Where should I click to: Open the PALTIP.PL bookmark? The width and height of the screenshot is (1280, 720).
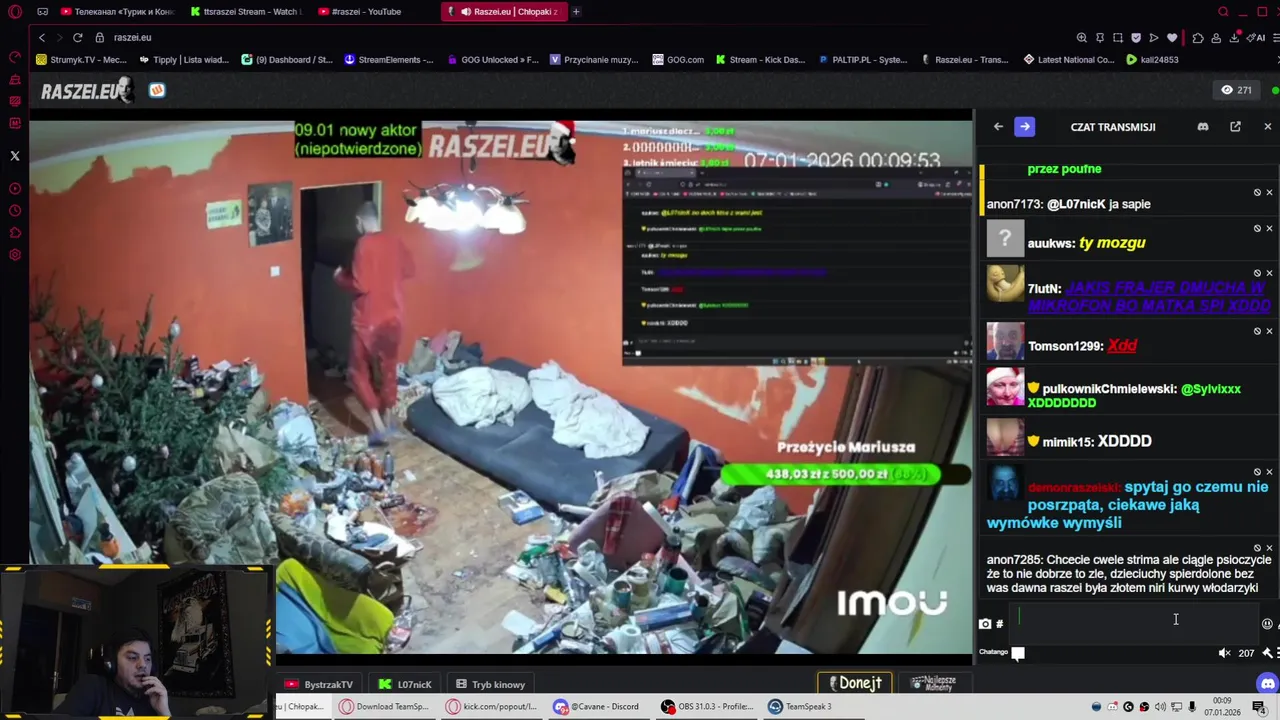tap(862, 60)
